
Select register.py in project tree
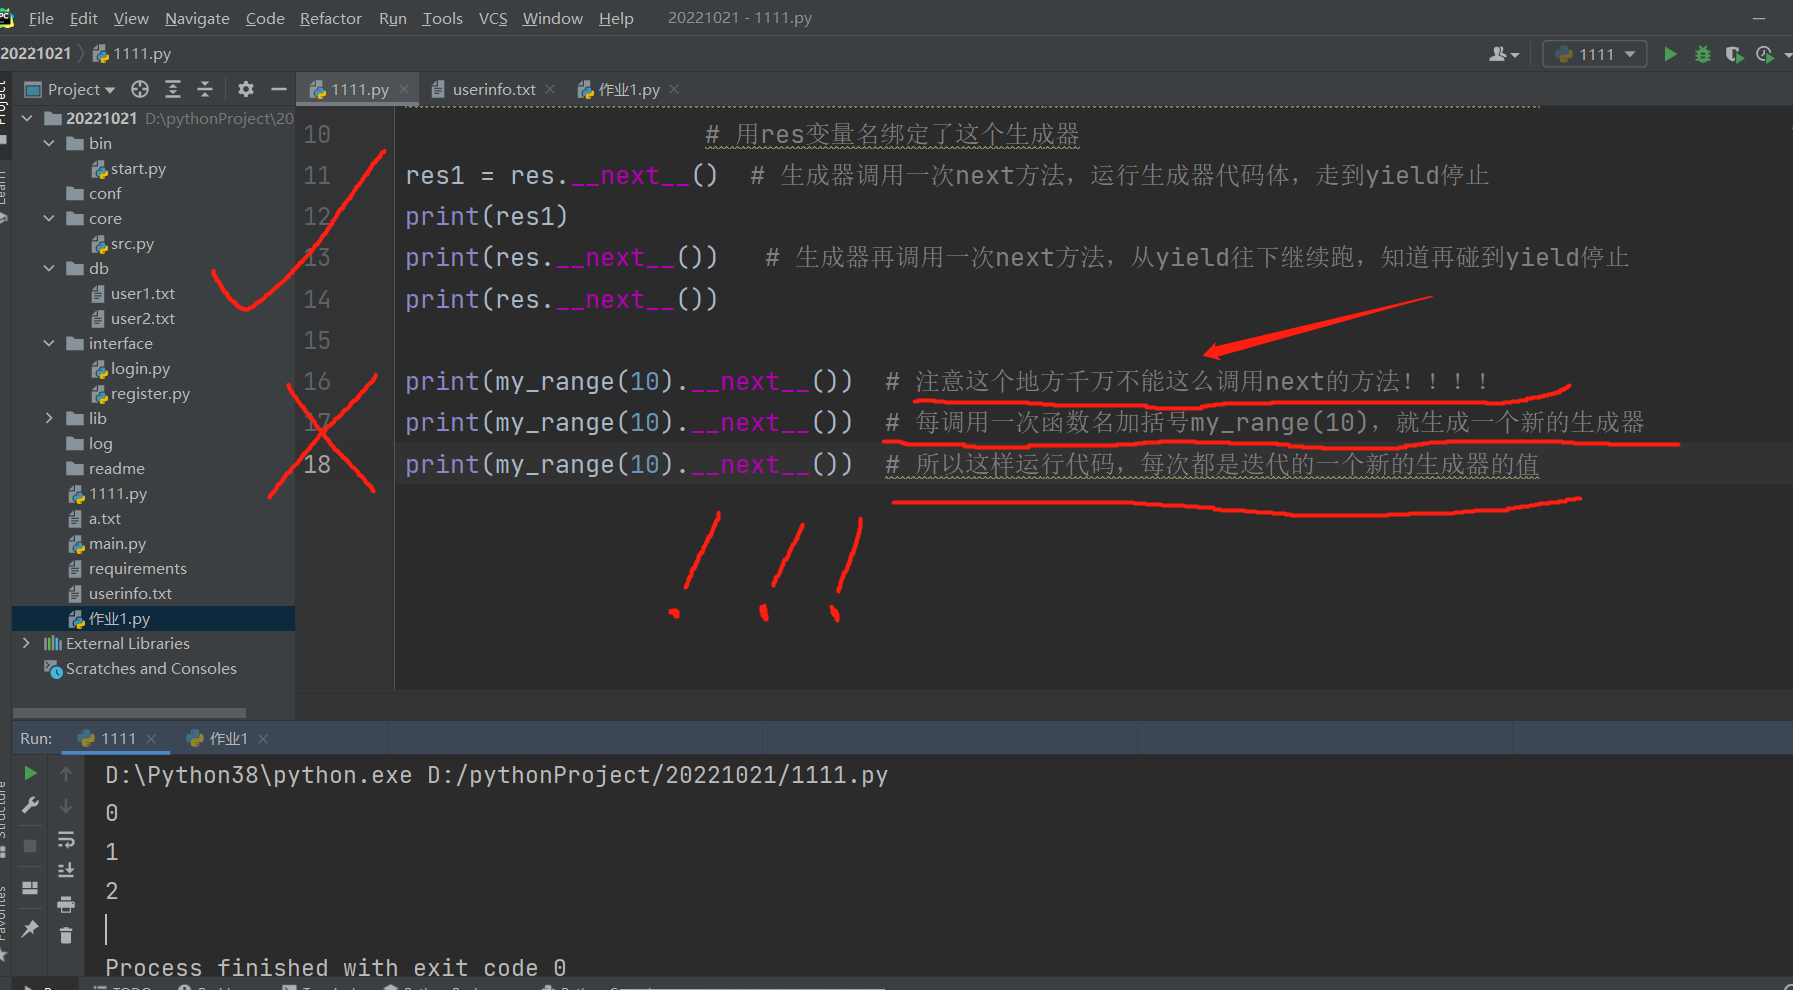tap(150, 393)
